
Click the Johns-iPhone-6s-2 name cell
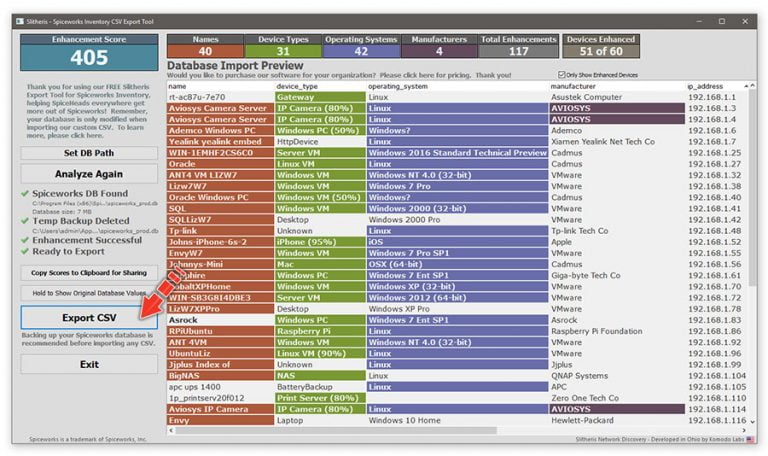tap(220, 242)
